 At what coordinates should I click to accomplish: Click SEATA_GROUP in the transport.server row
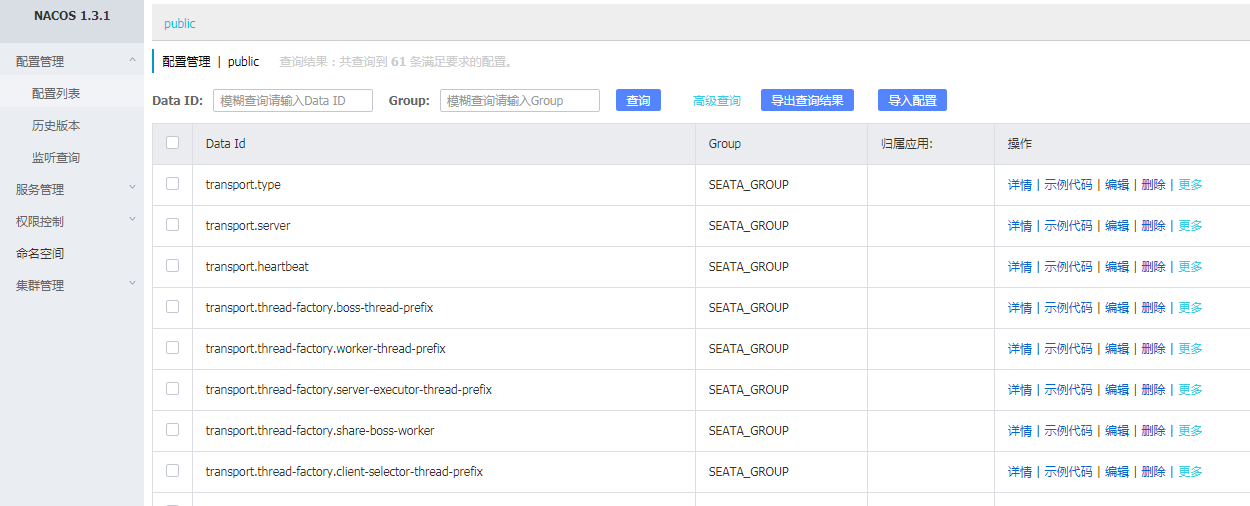749,226
